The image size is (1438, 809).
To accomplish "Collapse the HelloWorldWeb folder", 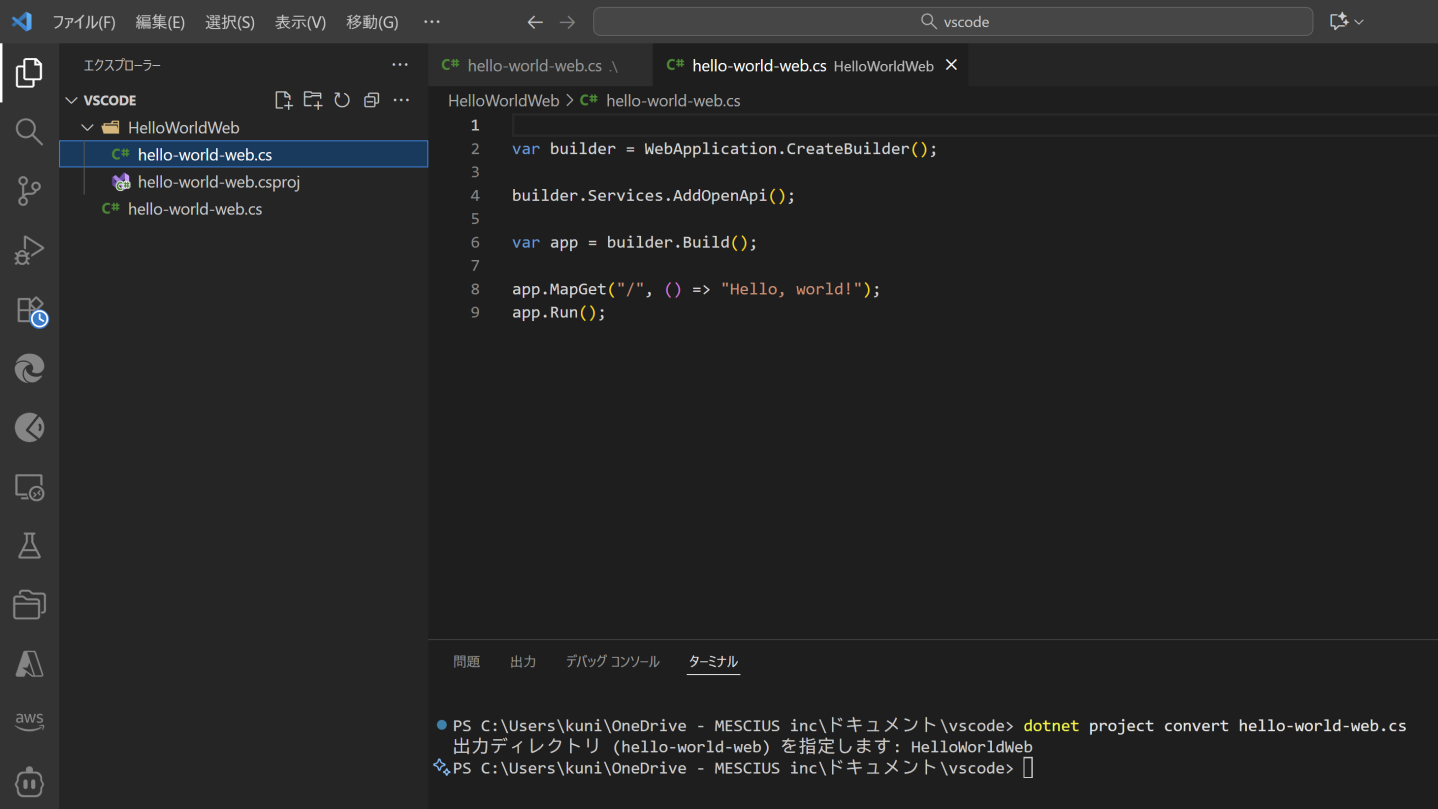I will coord(88,128).
